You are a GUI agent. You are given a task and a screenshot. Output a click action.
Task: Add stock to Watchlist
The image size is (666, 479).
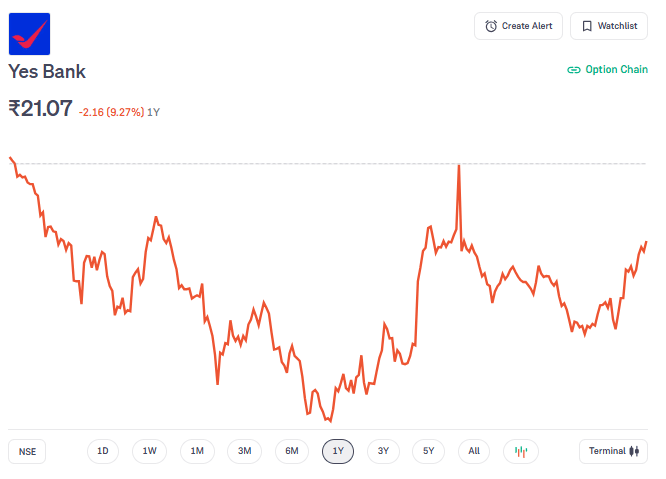pyautogui.click(x=609, y=26)
